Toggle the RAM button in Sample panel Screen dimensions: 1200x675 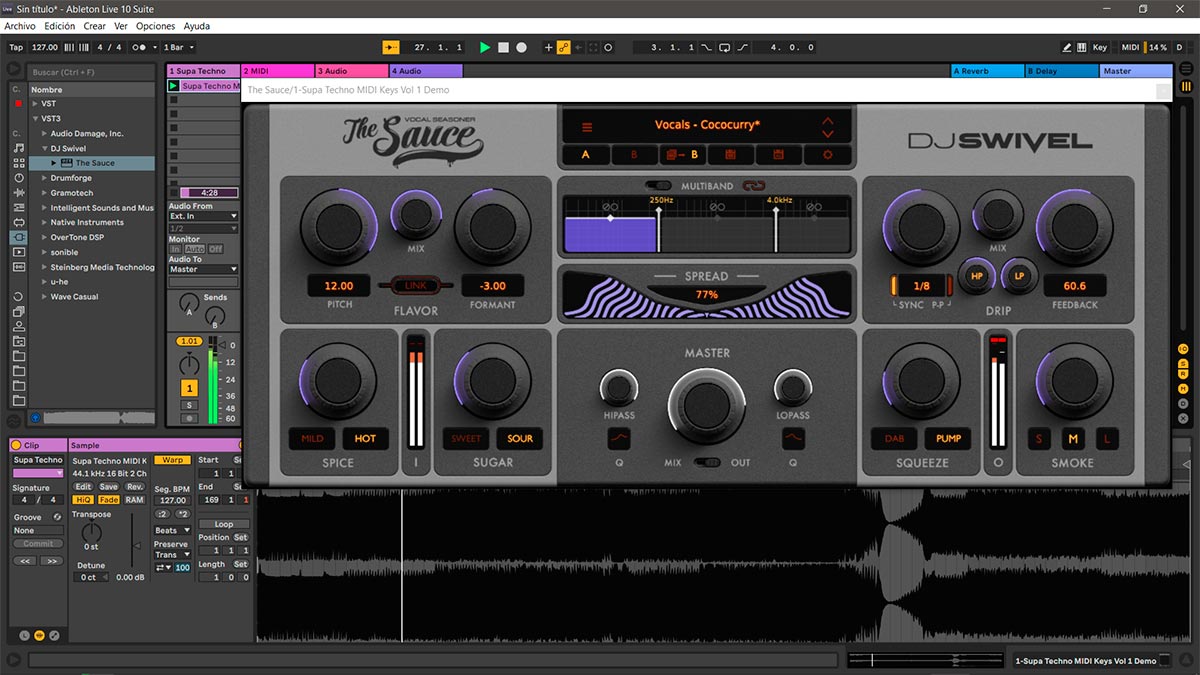click(x=134, y=499)
